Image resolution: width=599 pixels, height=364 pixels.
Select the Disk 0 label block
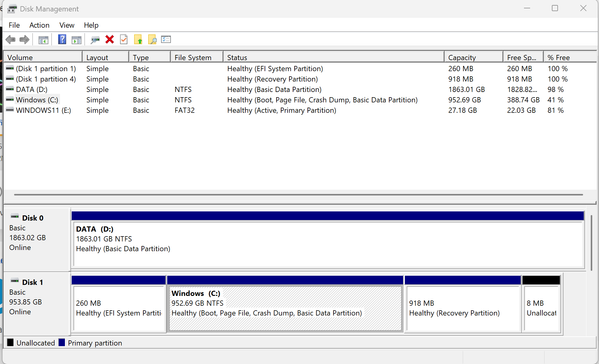(x=37, y=239)
